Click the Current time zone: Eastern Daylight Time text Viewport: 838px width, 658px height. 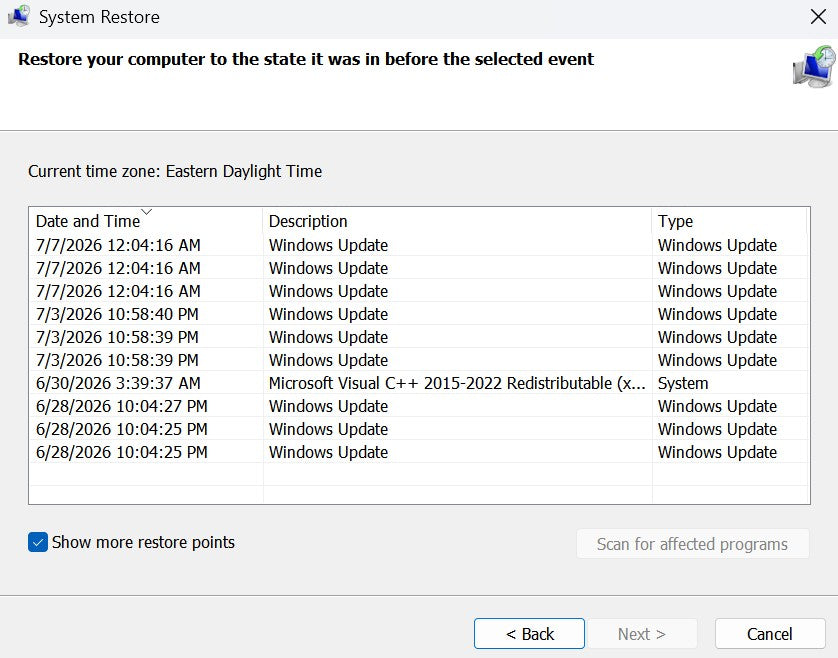click(x=175, y=172)
